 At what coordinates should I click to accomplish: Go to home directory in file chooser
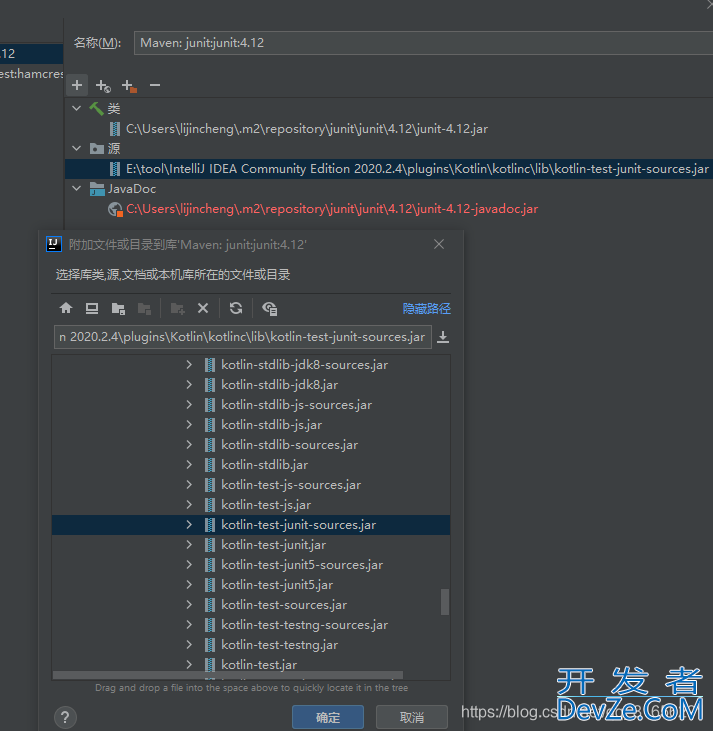[66, 308]
